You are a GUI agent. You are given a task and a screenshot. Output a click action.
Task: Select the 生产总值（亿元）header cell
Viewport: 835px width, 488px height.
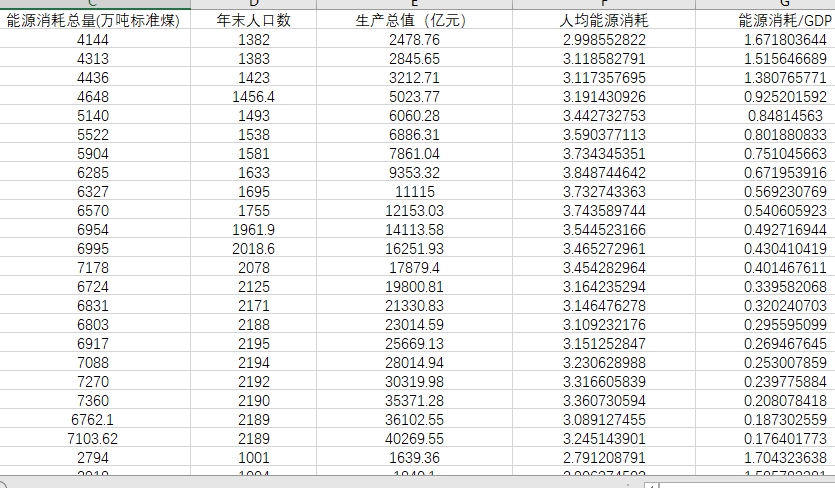(414, 20)
